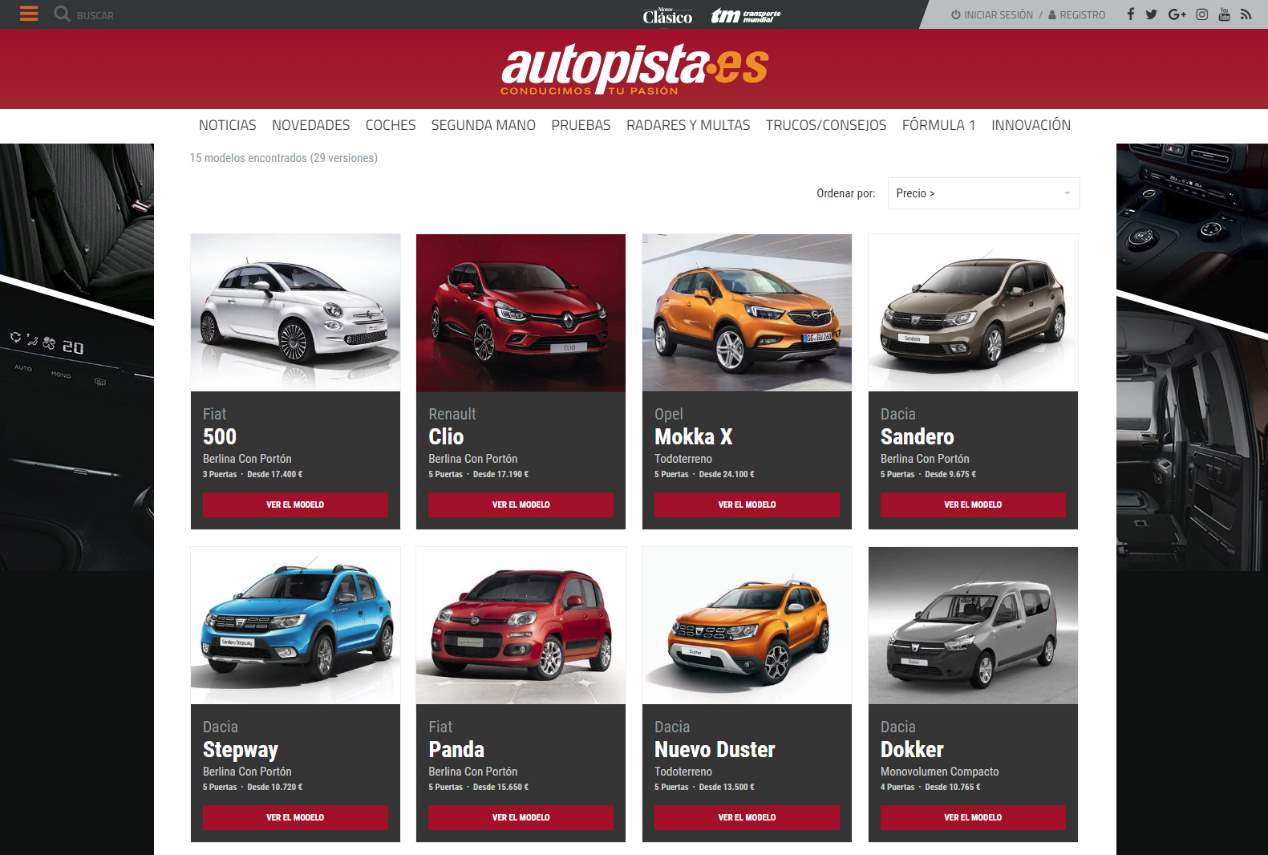Click the Dacia Stepway image
Viewport: 1268px width, 855px height.
(295, 625)
